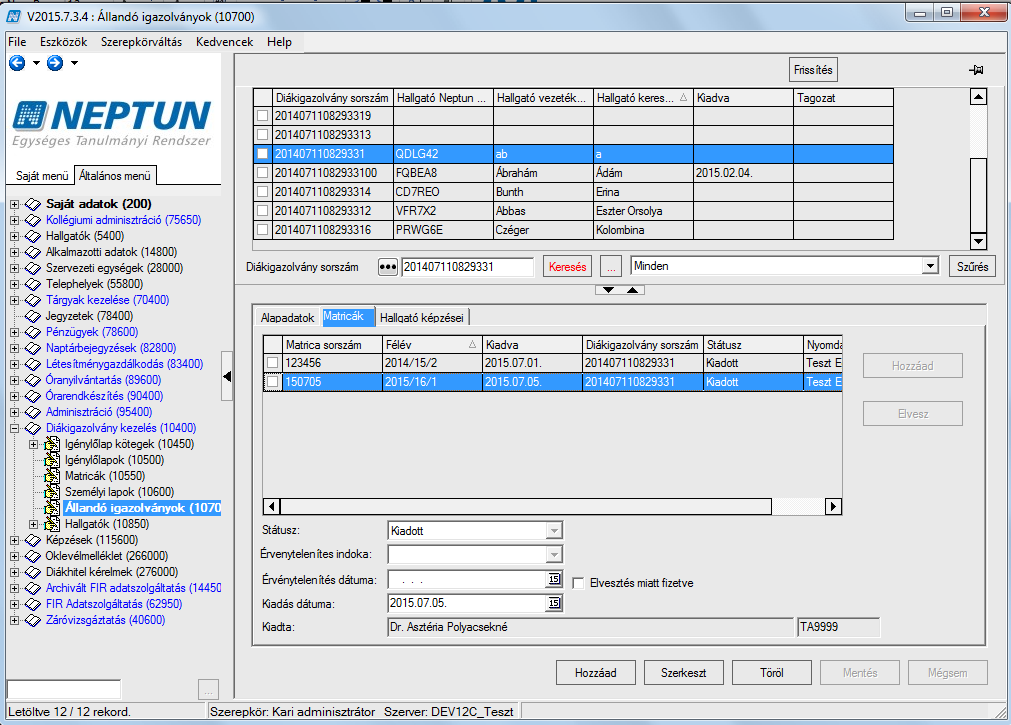This screenshot has height=725, width=1011.
Task: Click right arrow of Matricák horizontal scrollbar
Action: pyautogui.click(x=833, y=506)
